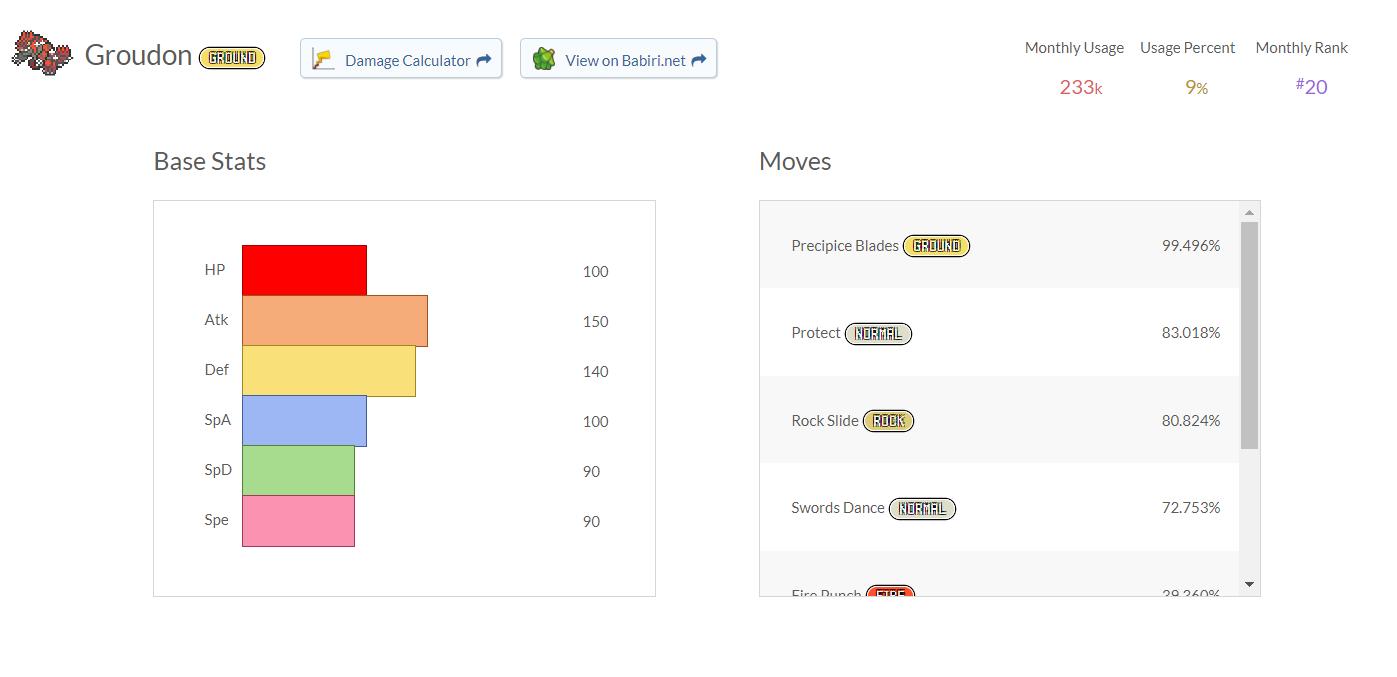Click the orange Atk stat bar
1397x677 pixels.
click(334, 321)
